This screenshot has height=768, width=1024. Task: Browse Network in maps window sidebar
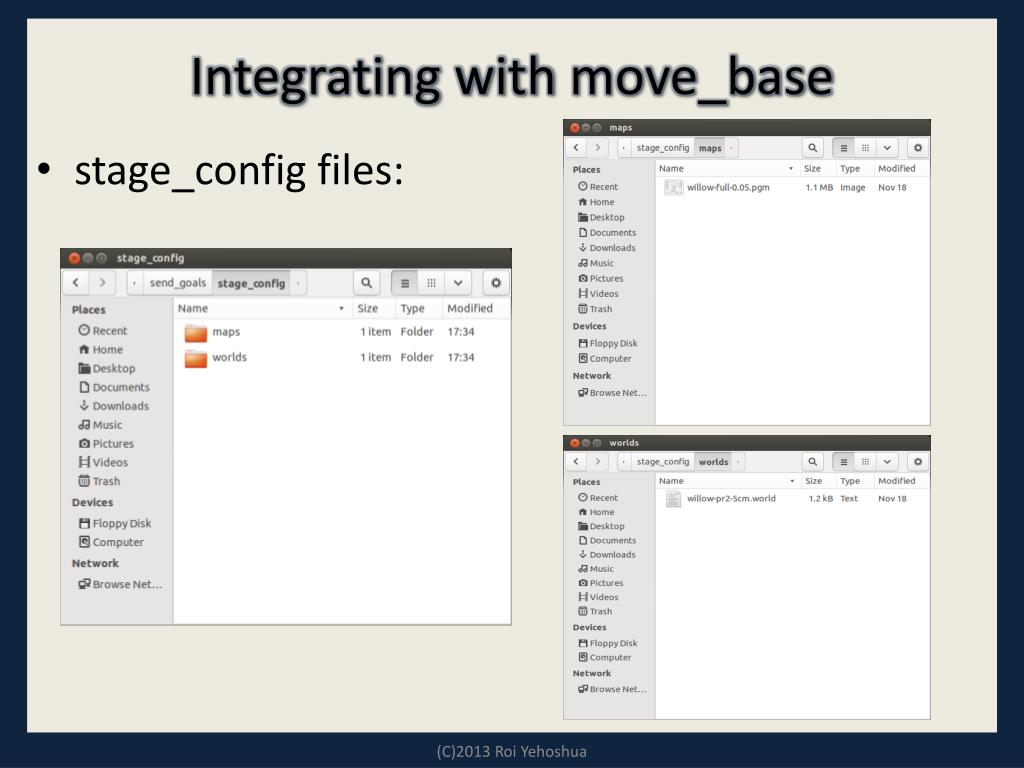pyautogui.click(x=611, y=393)
